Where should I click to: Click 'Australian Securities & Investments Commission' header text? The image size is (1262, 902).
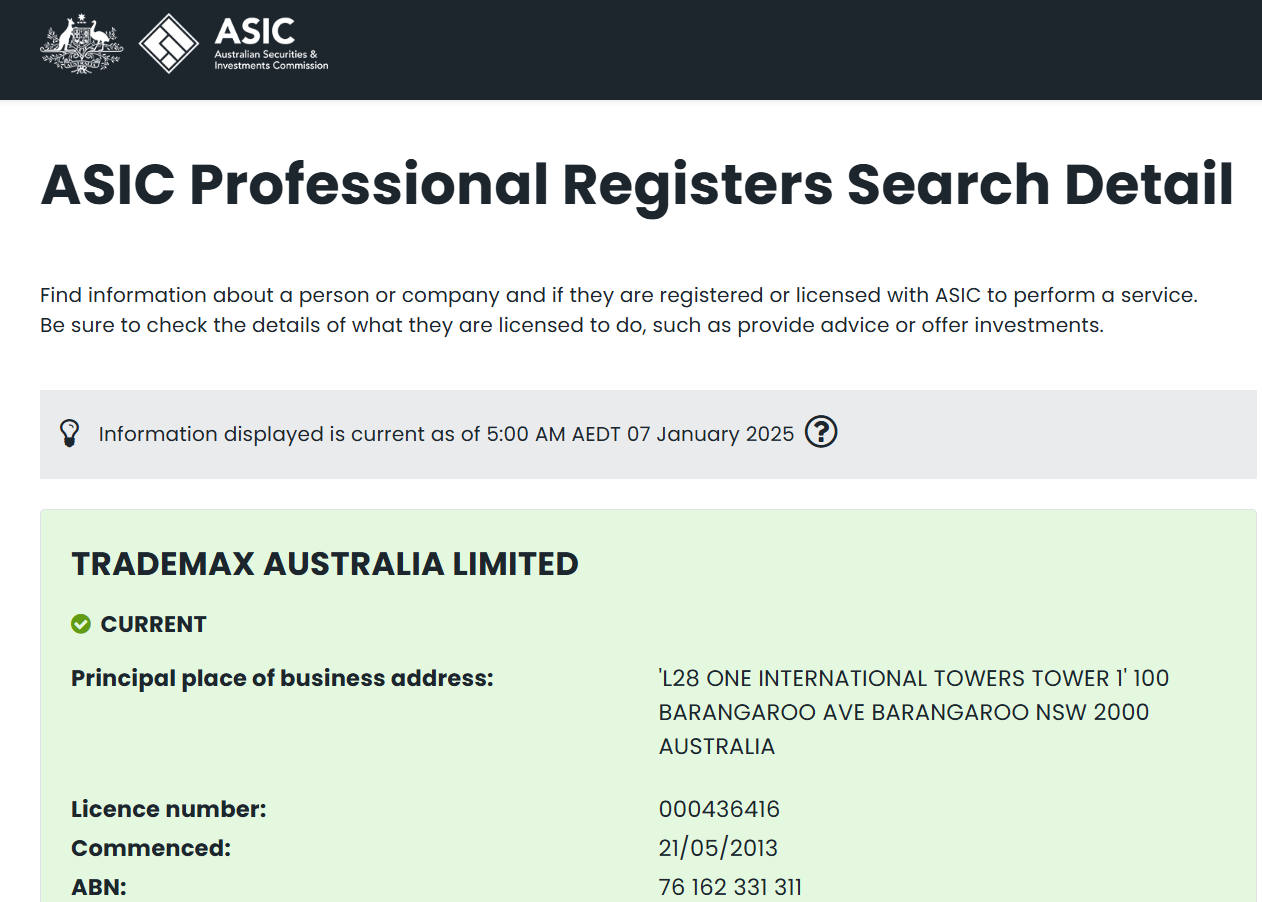[271, 60]
